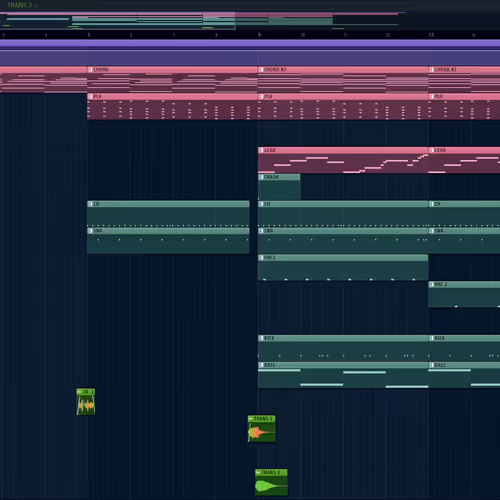Image resolution: width=500 pixels, height=500 pixels.
Task: Click the CRASH clip menu icon
Action: point(261,177)
